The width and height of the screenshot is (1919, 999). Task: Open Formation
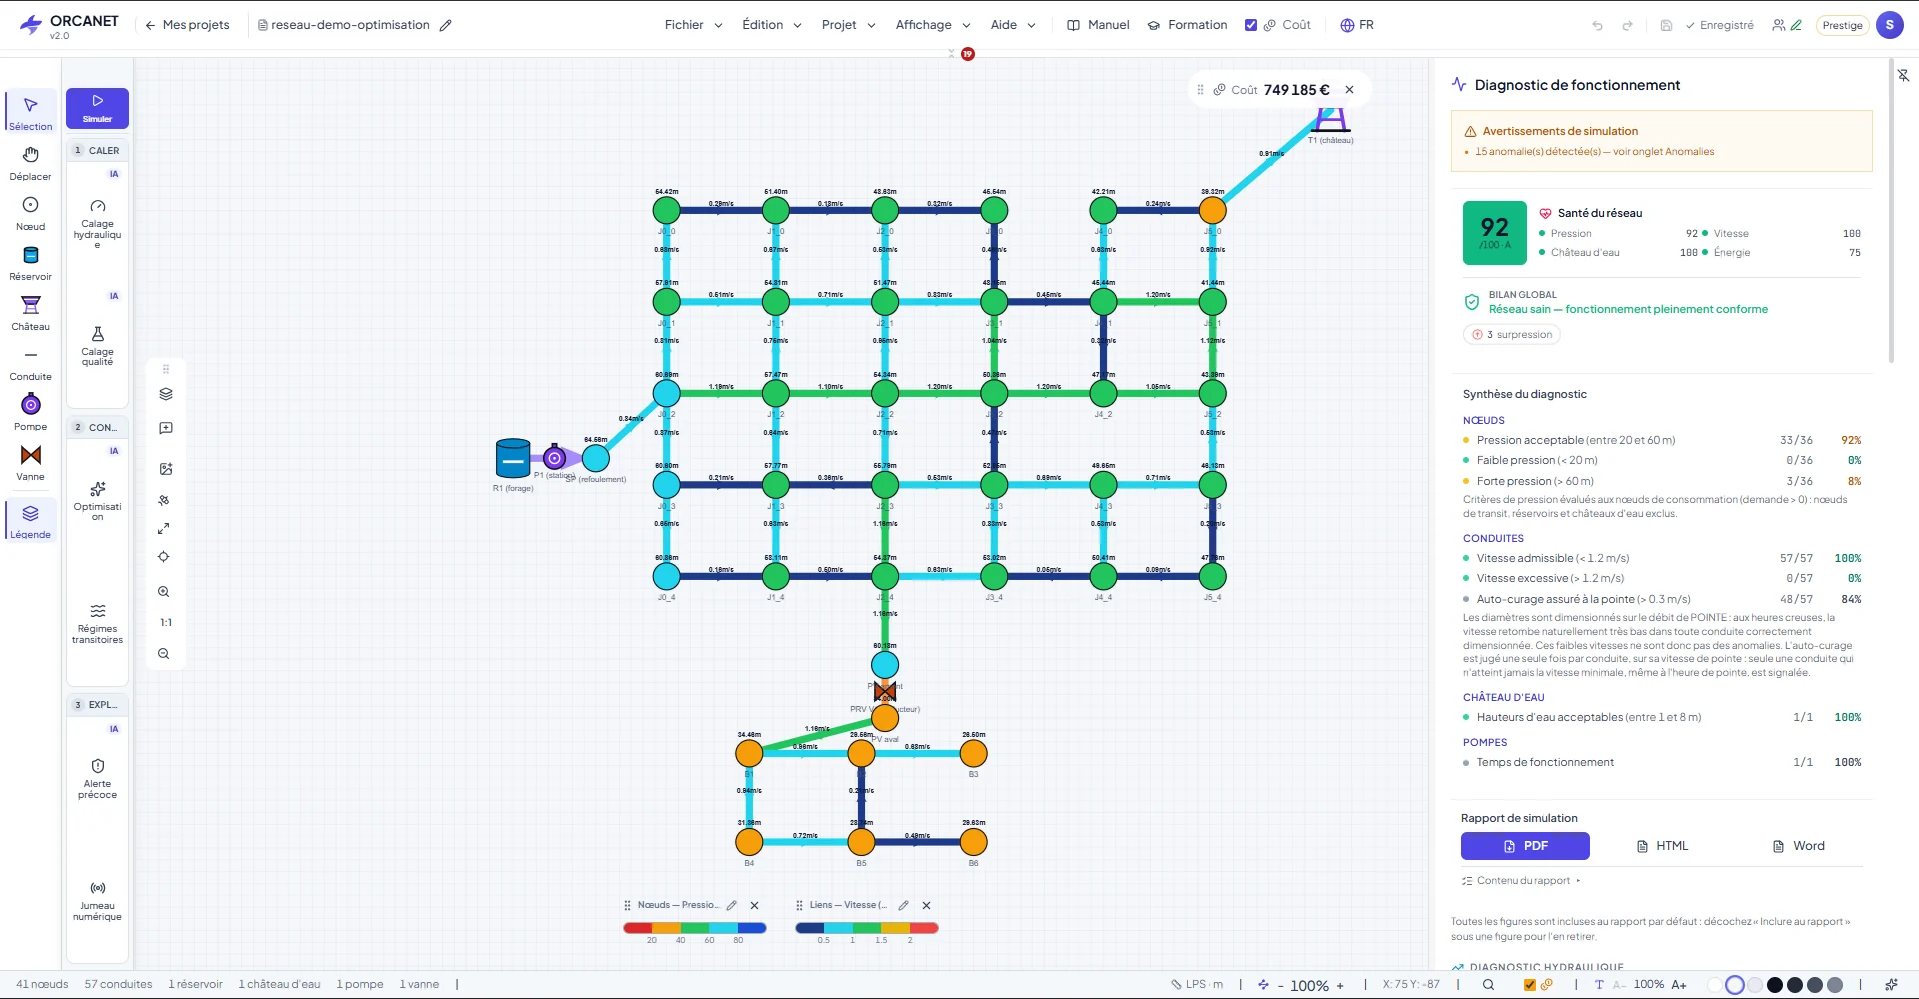pos(1187,25)
